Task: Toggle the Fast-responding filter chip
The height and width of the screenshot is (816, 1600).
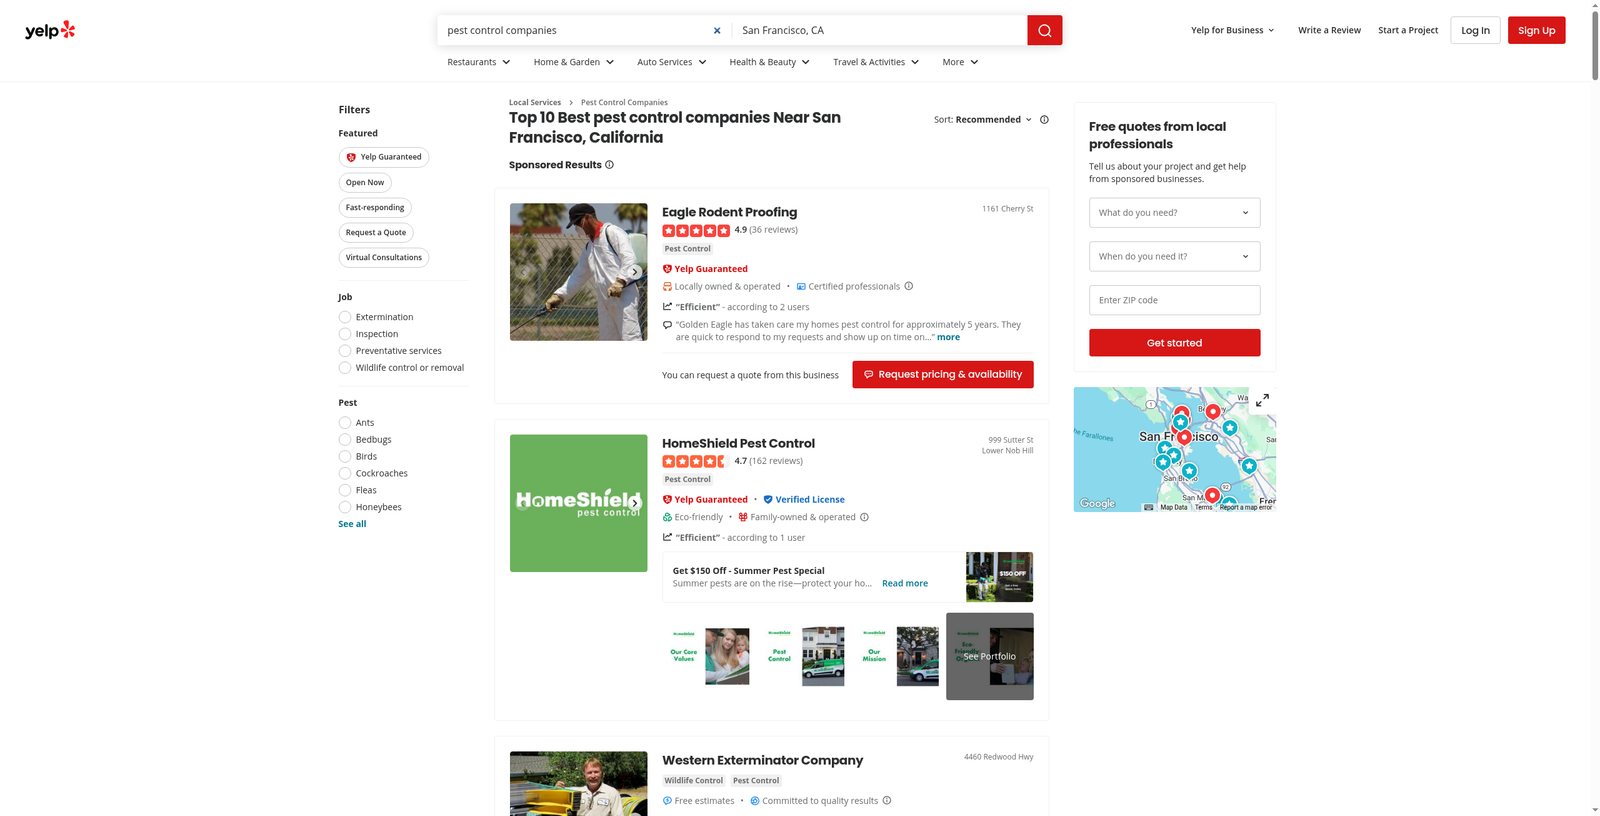Action: [375, 208]
